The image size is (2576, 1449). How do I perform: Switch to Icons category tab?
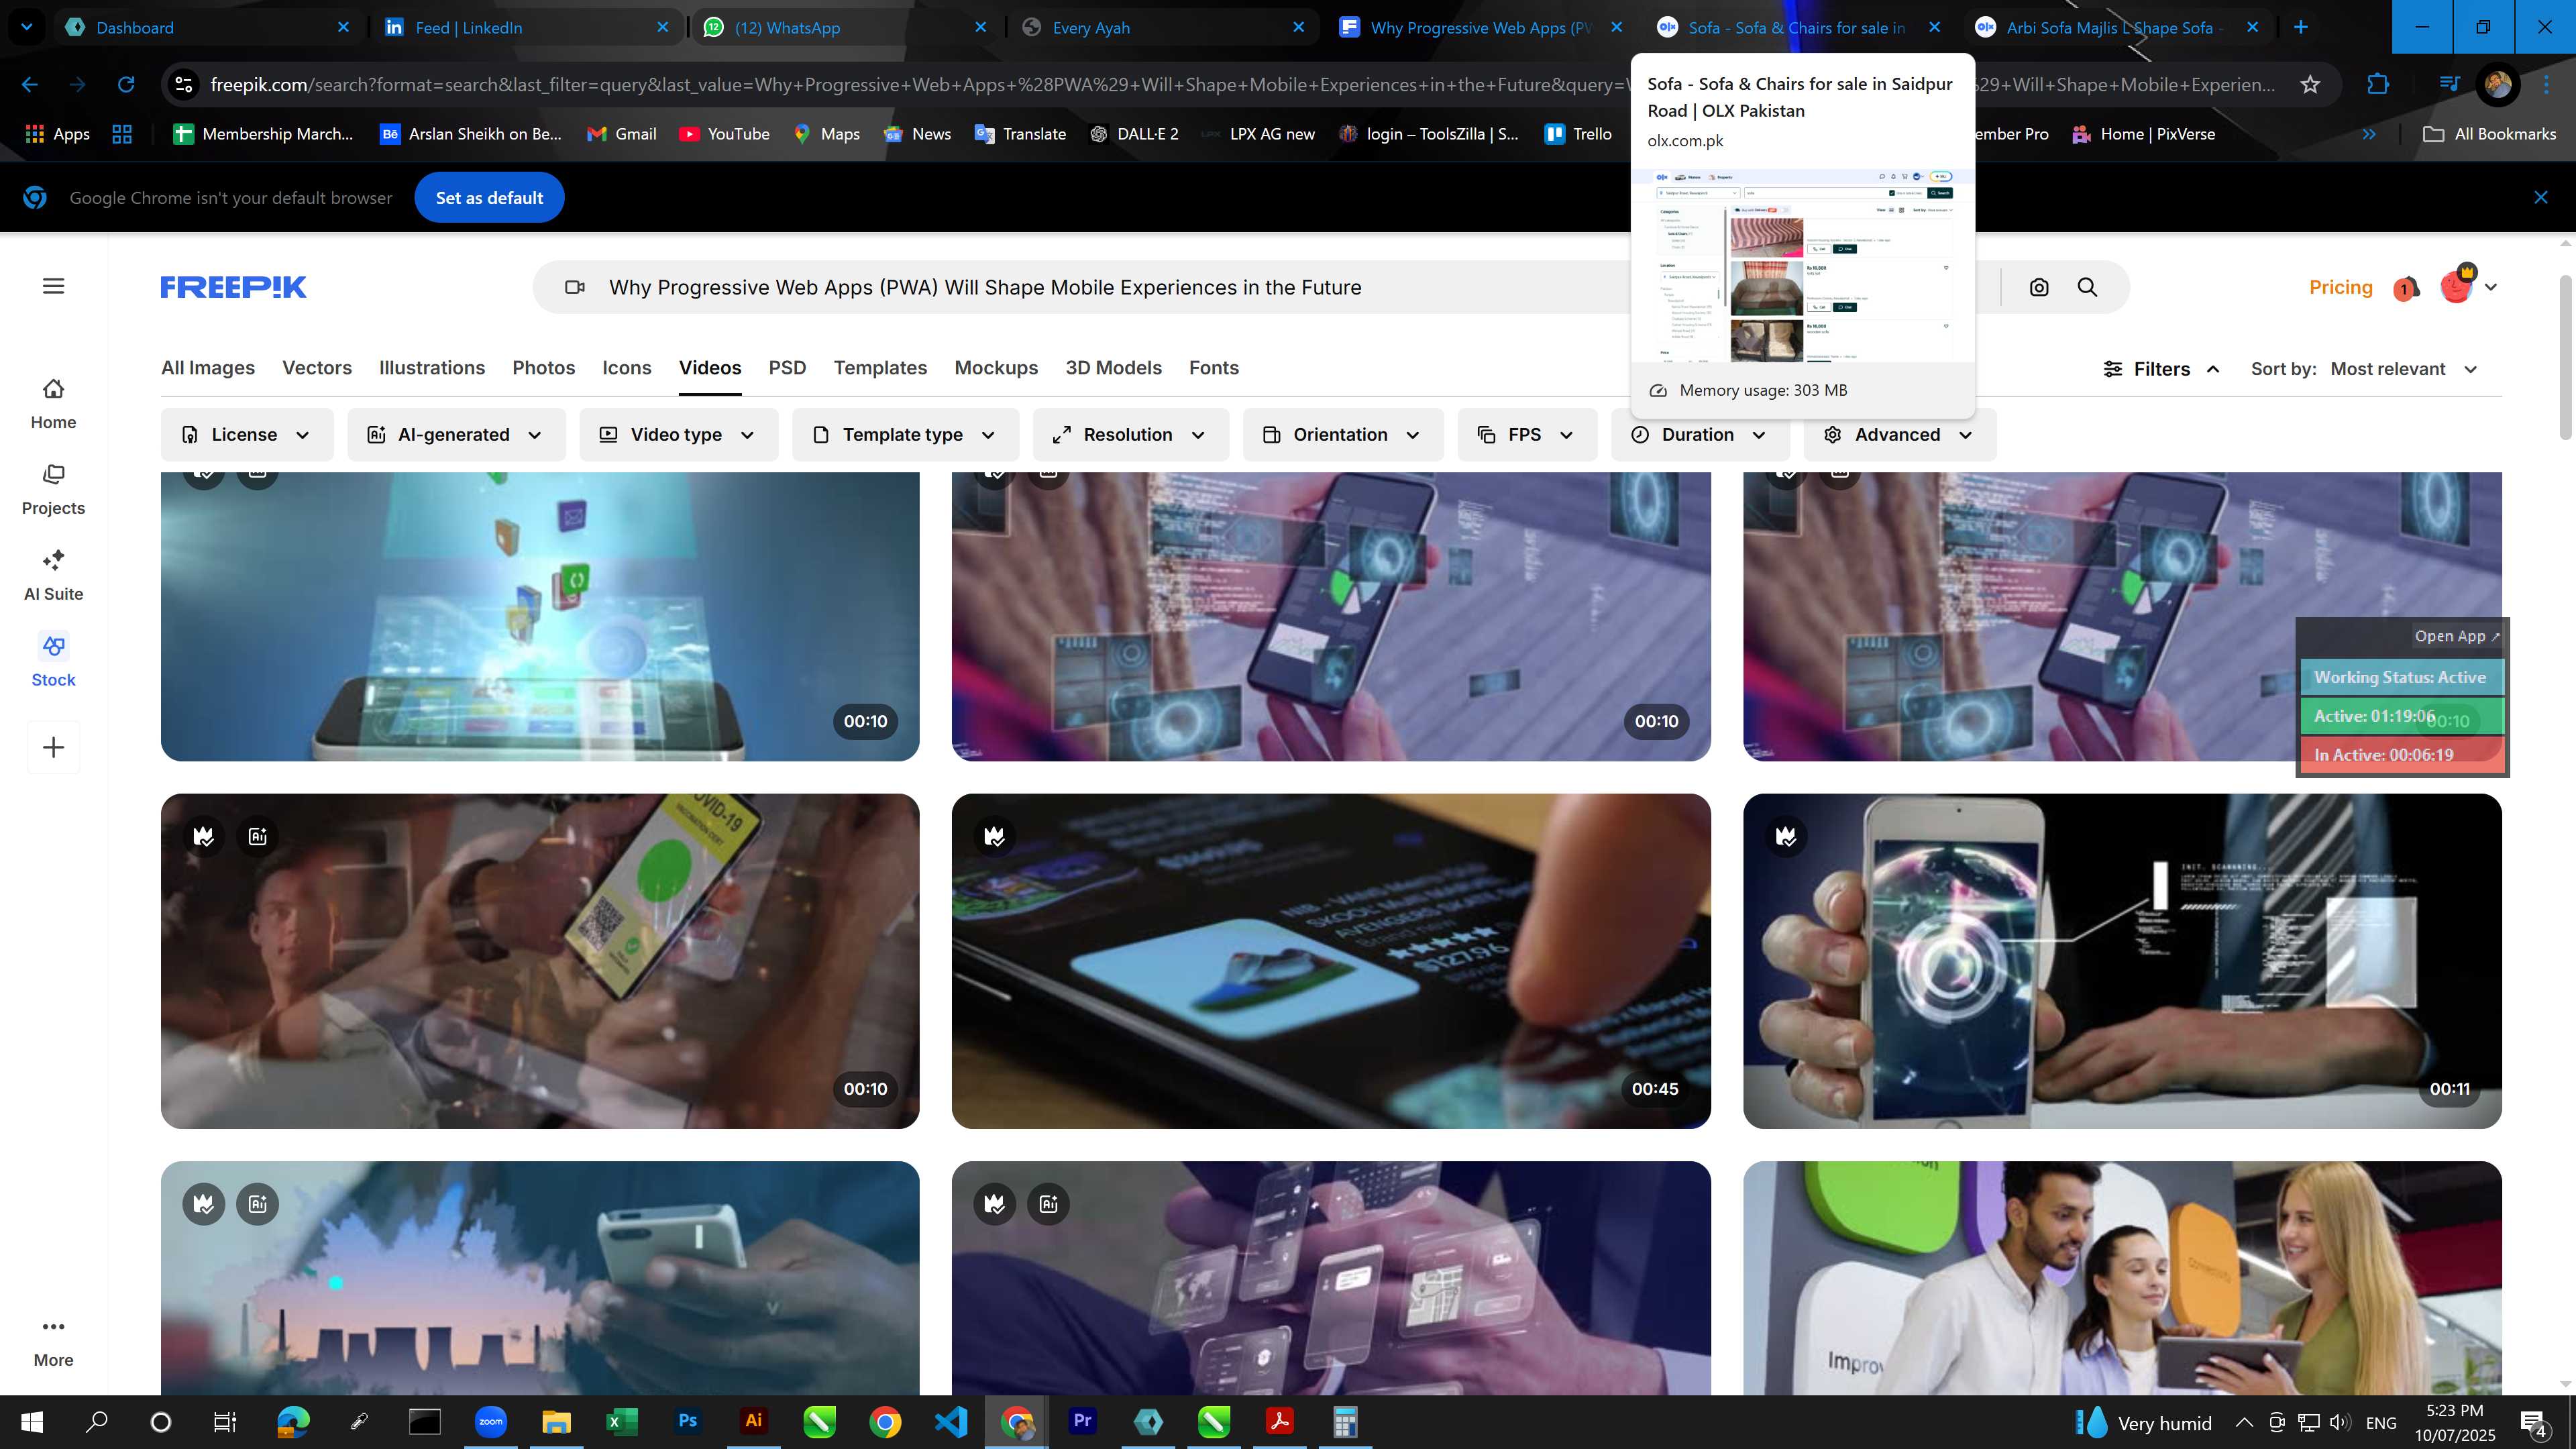(x=627, y=368)
